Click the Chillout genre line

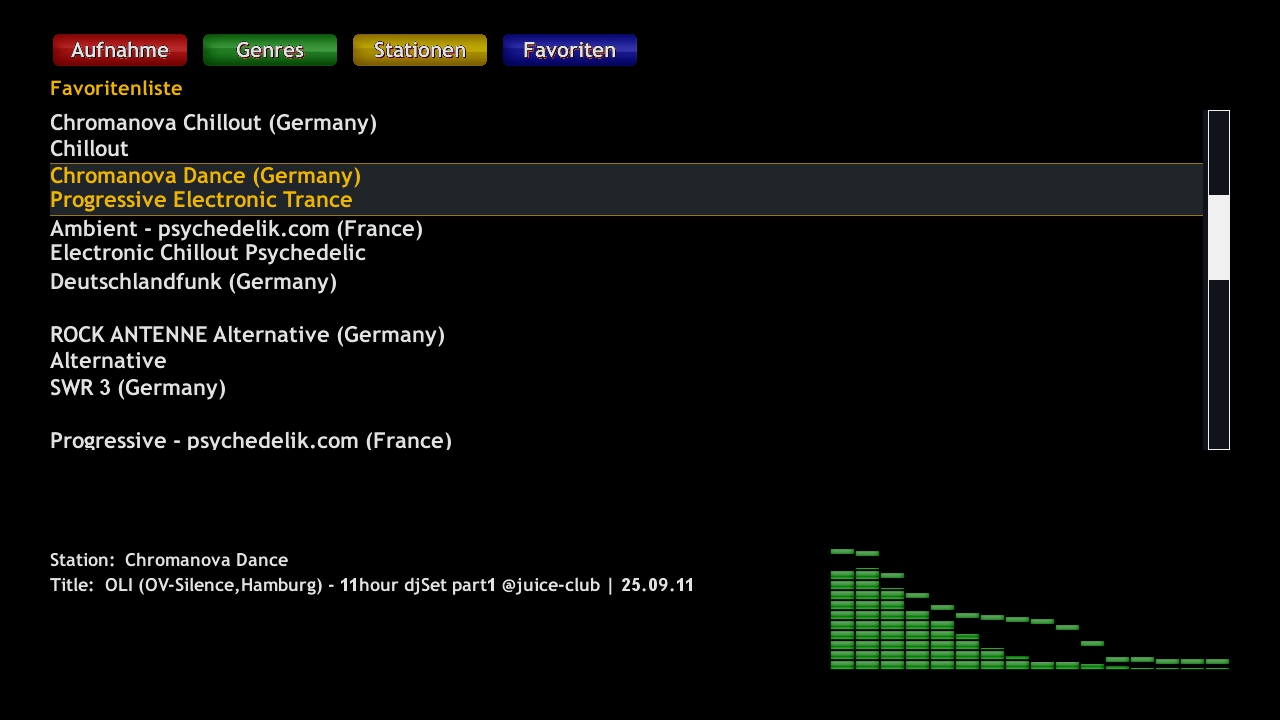(x=89, y=148)
